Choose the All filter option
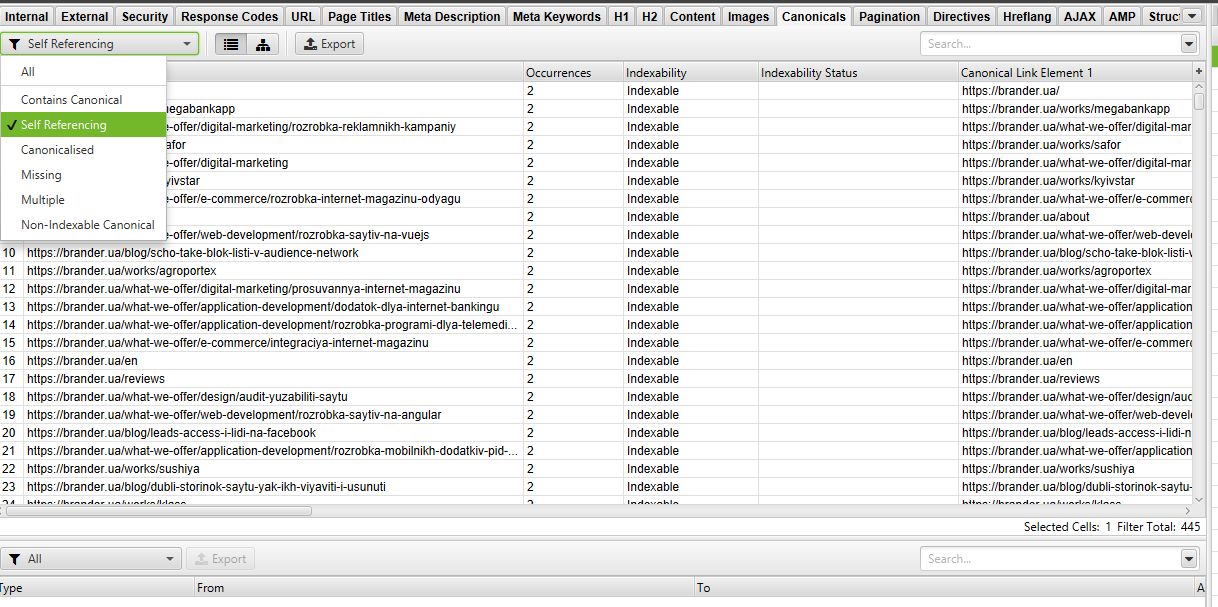Image resolution: width=1218 pixels, height=607 pixels. (28, 72)
